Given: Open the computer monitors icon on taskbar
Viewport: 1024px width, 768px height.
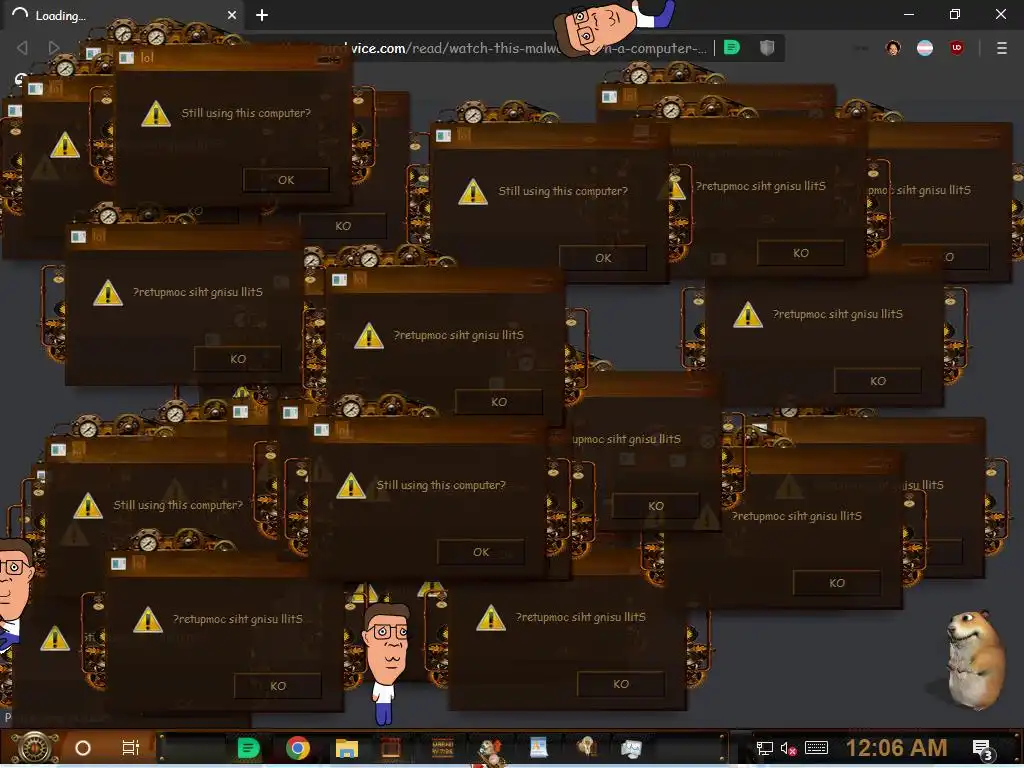Looking at the screenshot, I should click(x=631, y=748).
